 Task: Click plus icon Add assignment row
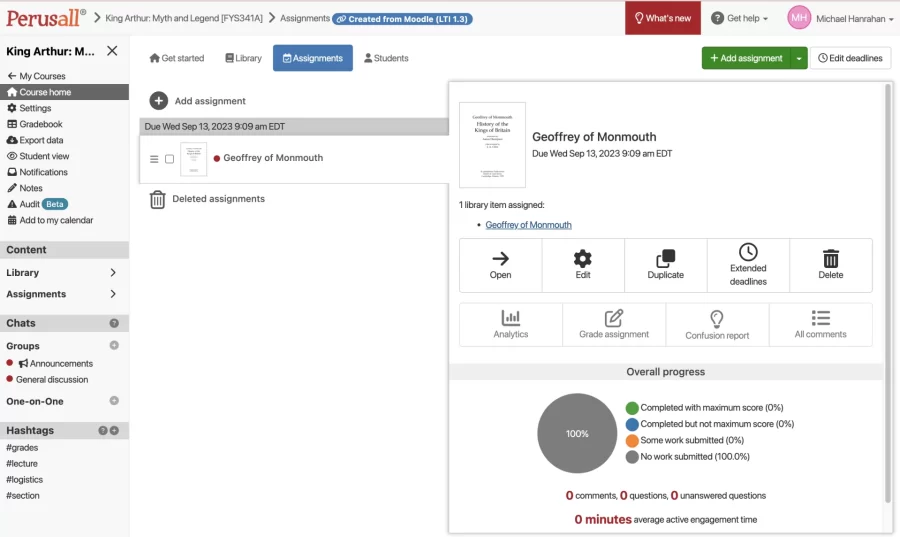coord(158,101)
